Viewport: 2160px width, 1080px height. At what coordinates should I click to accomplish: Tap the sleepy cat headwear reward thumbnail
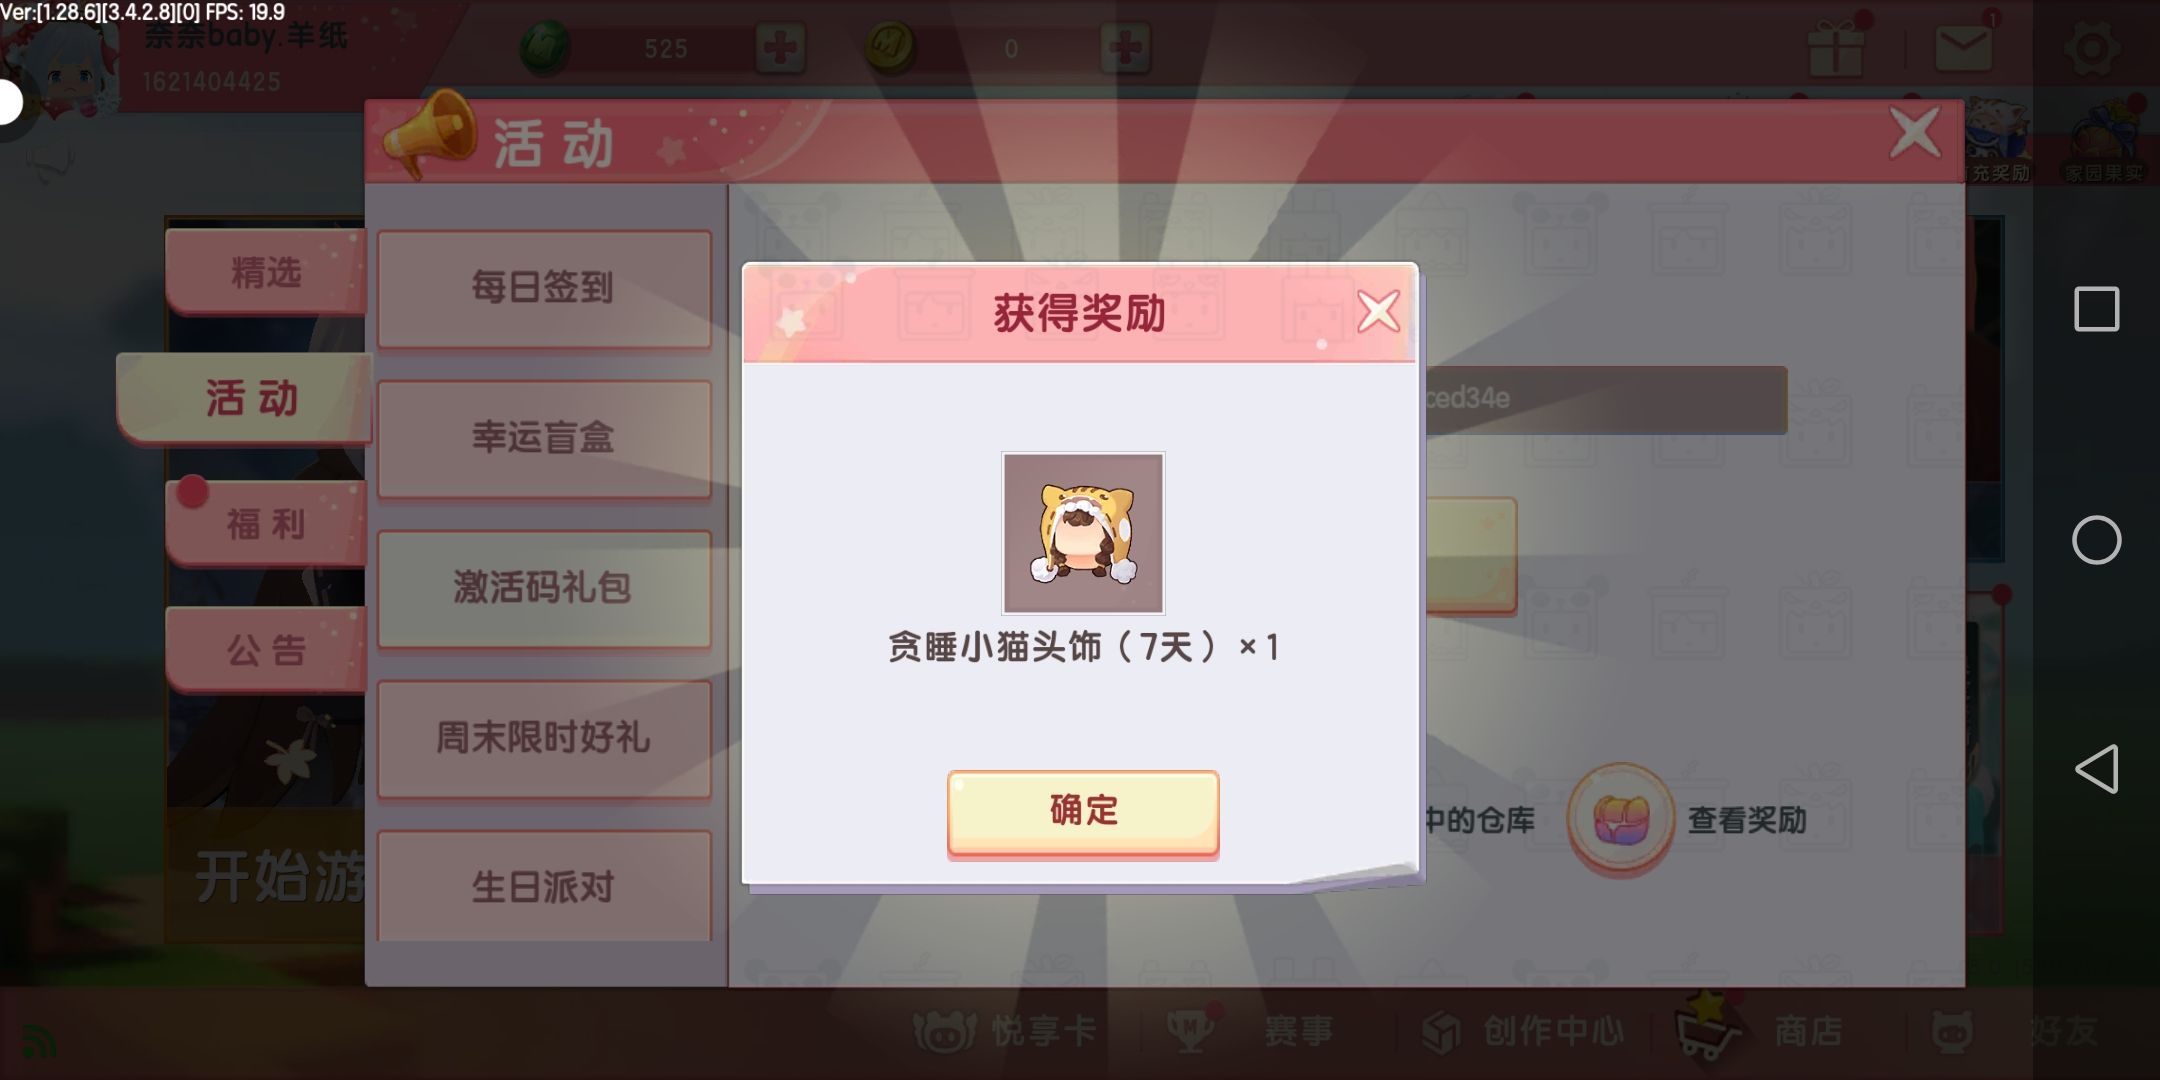click(1083, 533)
